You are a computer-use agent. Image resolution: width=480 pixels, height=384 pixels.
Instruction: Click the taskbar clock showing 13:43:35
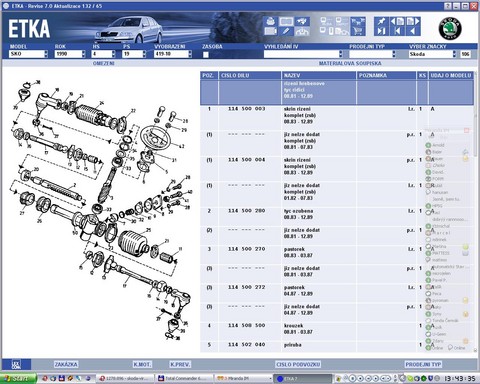coord(461,378)
